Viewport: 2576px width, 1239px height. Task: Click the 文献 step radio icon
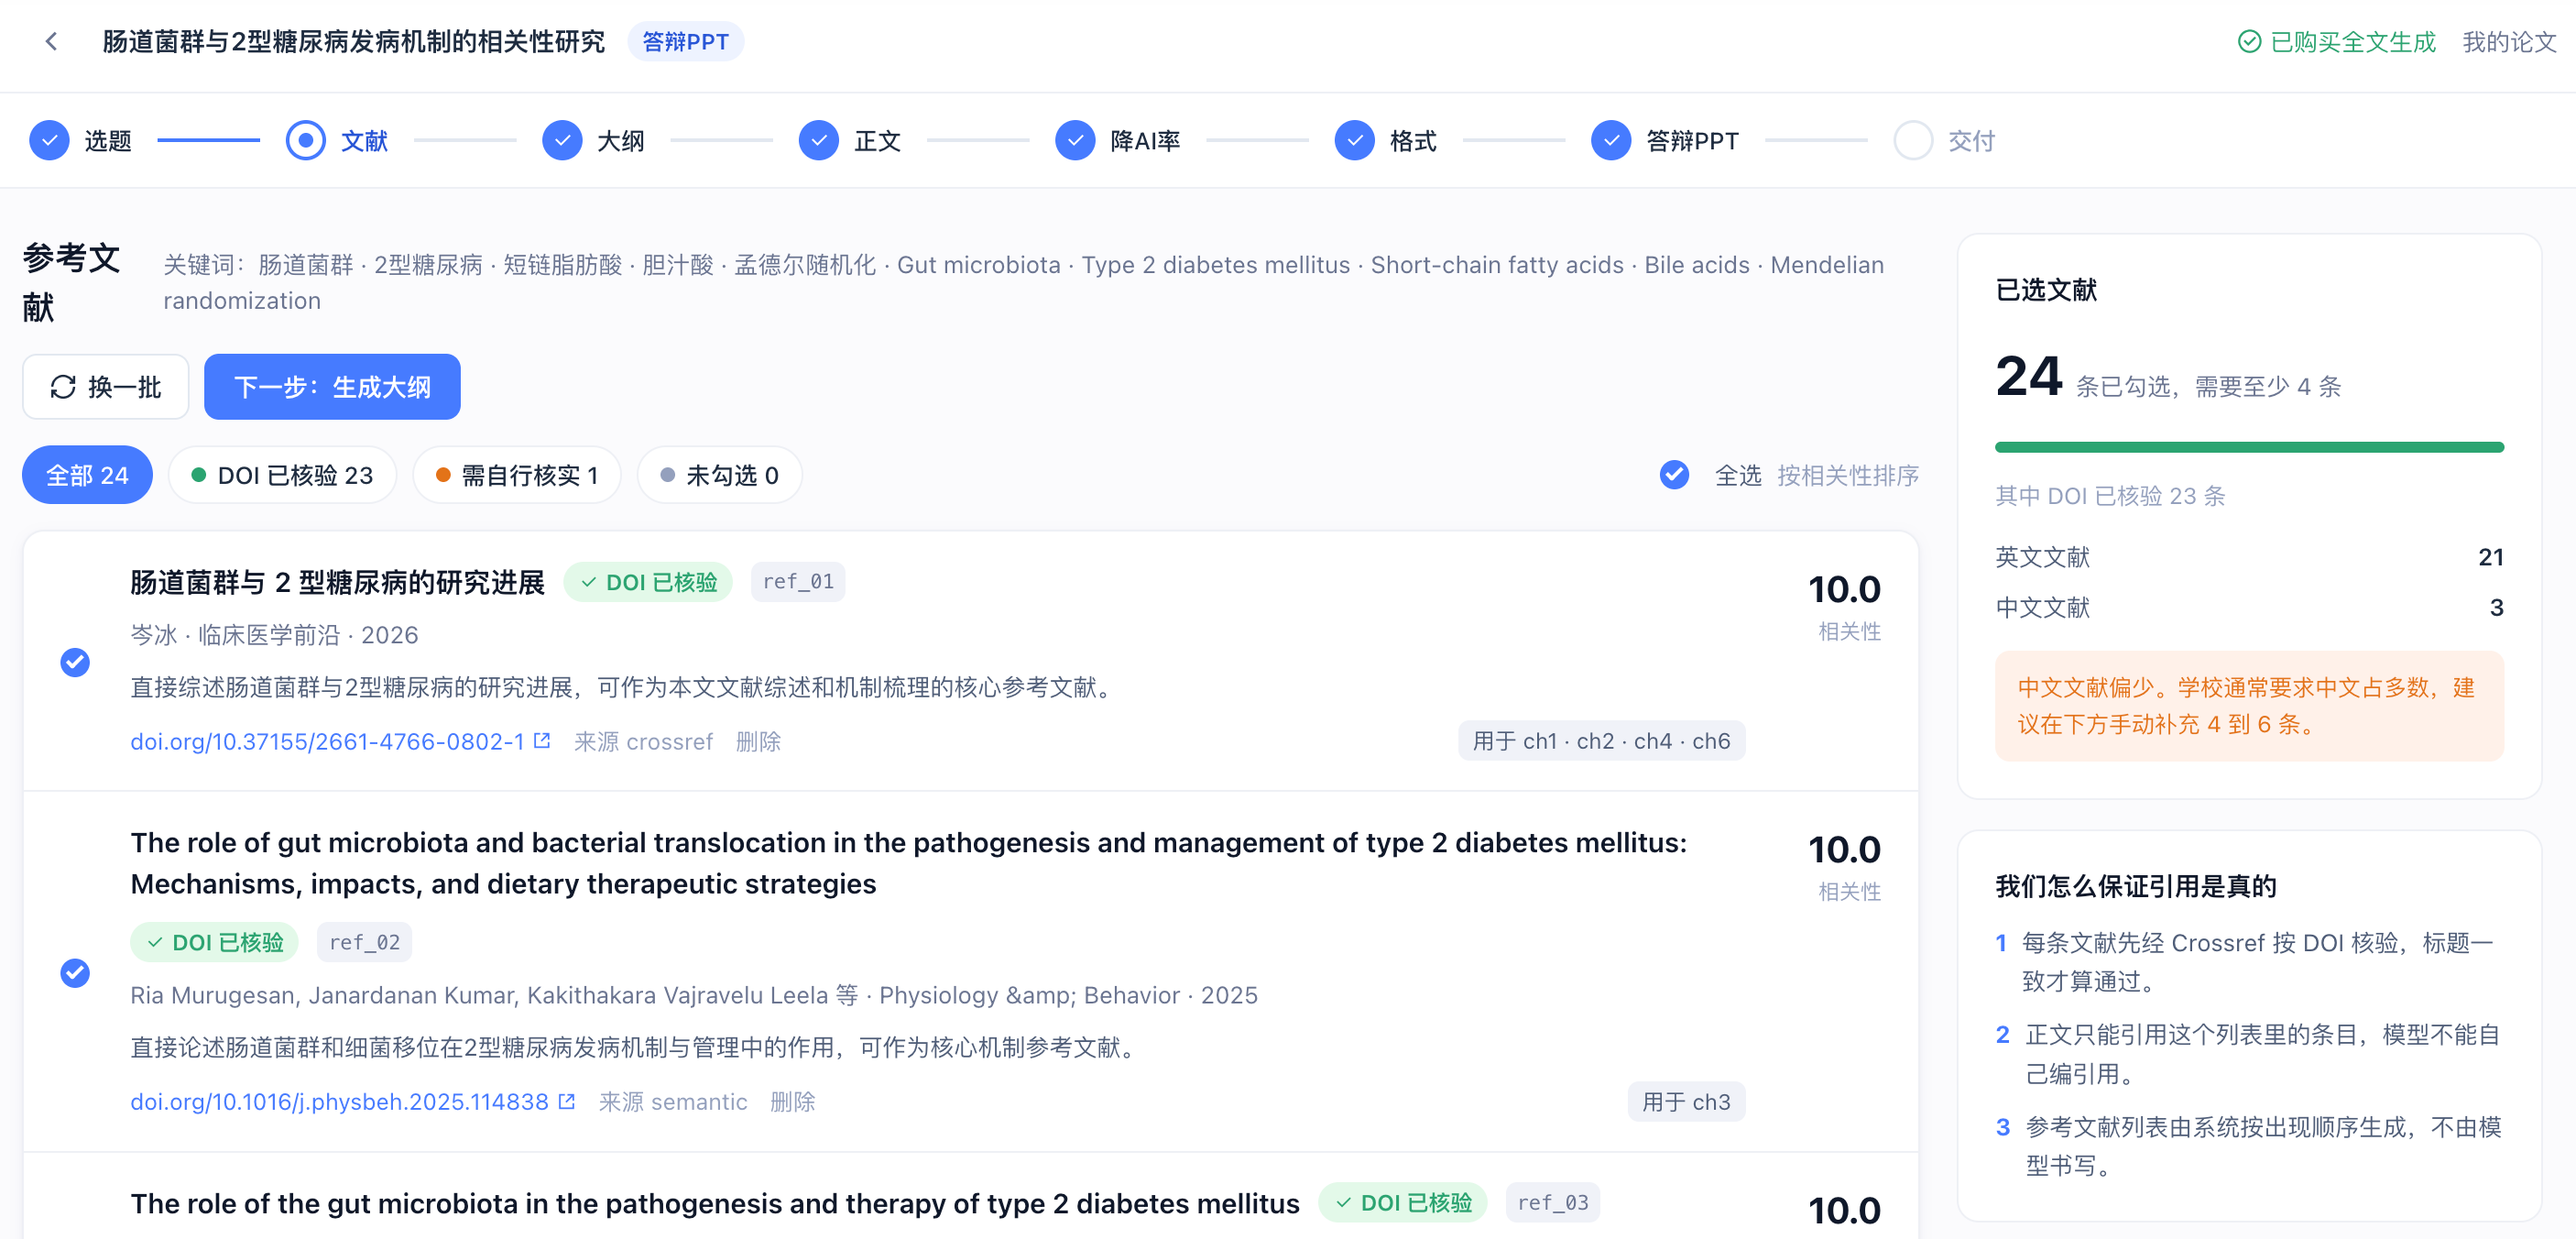[306, 141]
